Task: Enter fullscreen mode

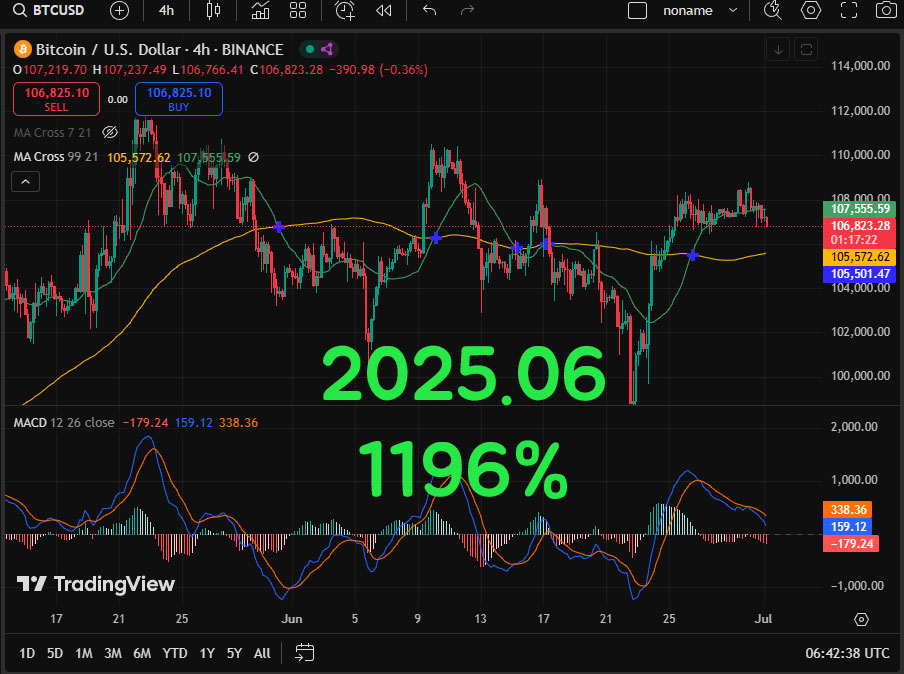Action: [x=849, y=10]
